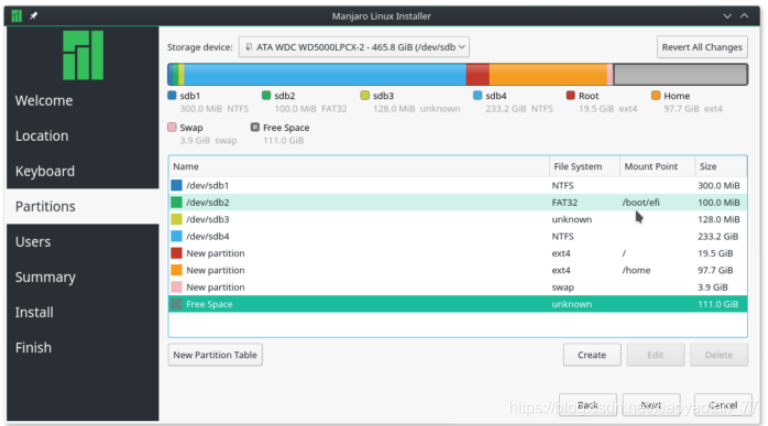768x426 pixels.
Task: Click the Cancel button
Action: (723, 405)
